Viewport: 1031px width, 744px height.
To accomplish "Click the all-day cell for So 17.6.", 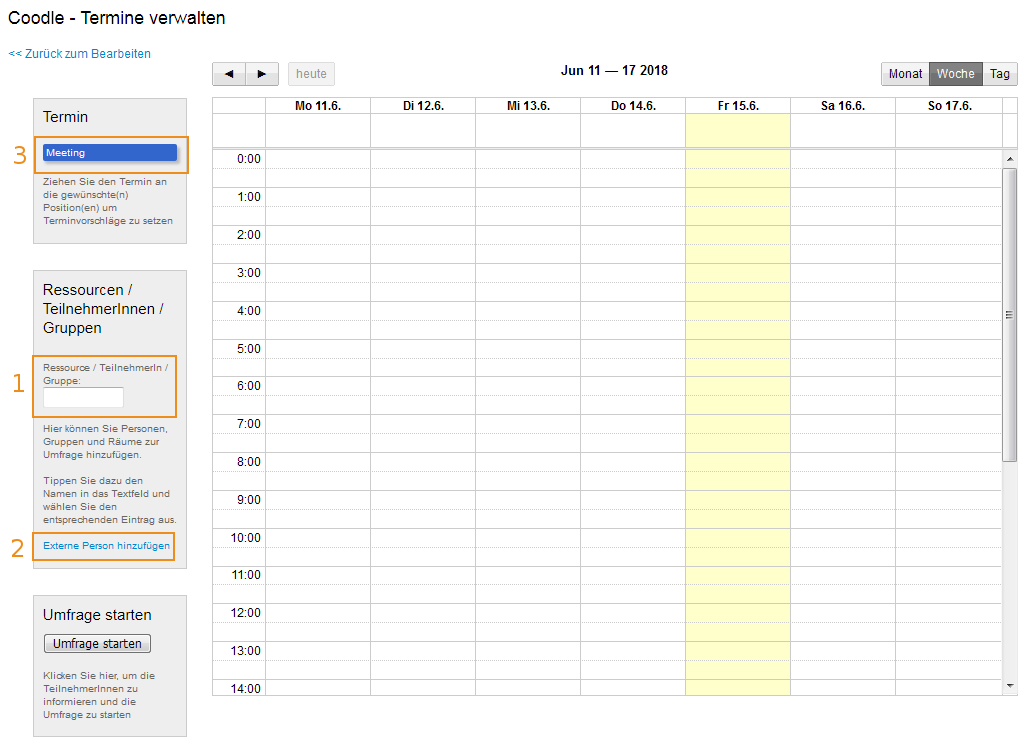I will tap(948, 130).
